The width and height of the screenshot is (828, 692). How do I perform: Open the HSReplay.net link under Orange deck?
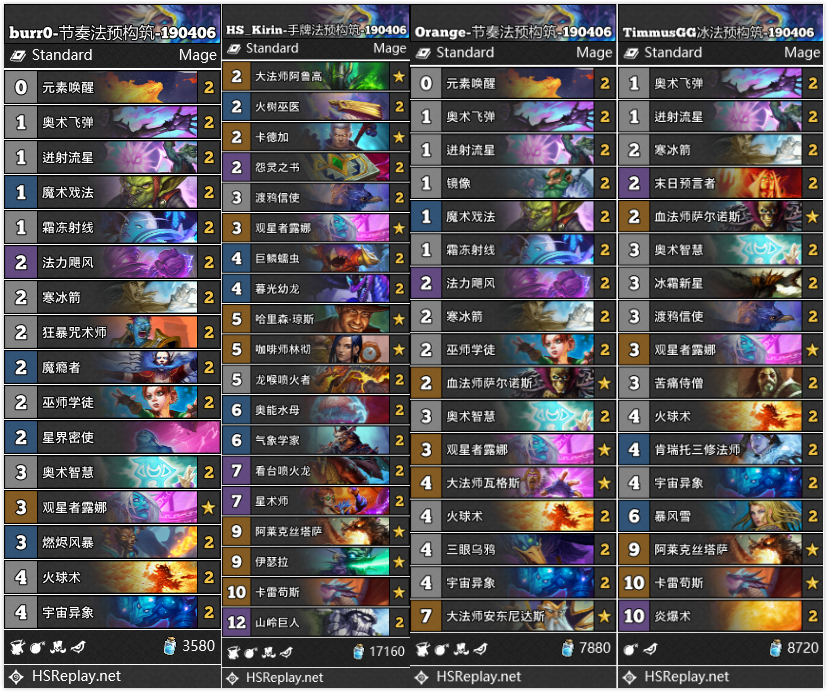478,676
